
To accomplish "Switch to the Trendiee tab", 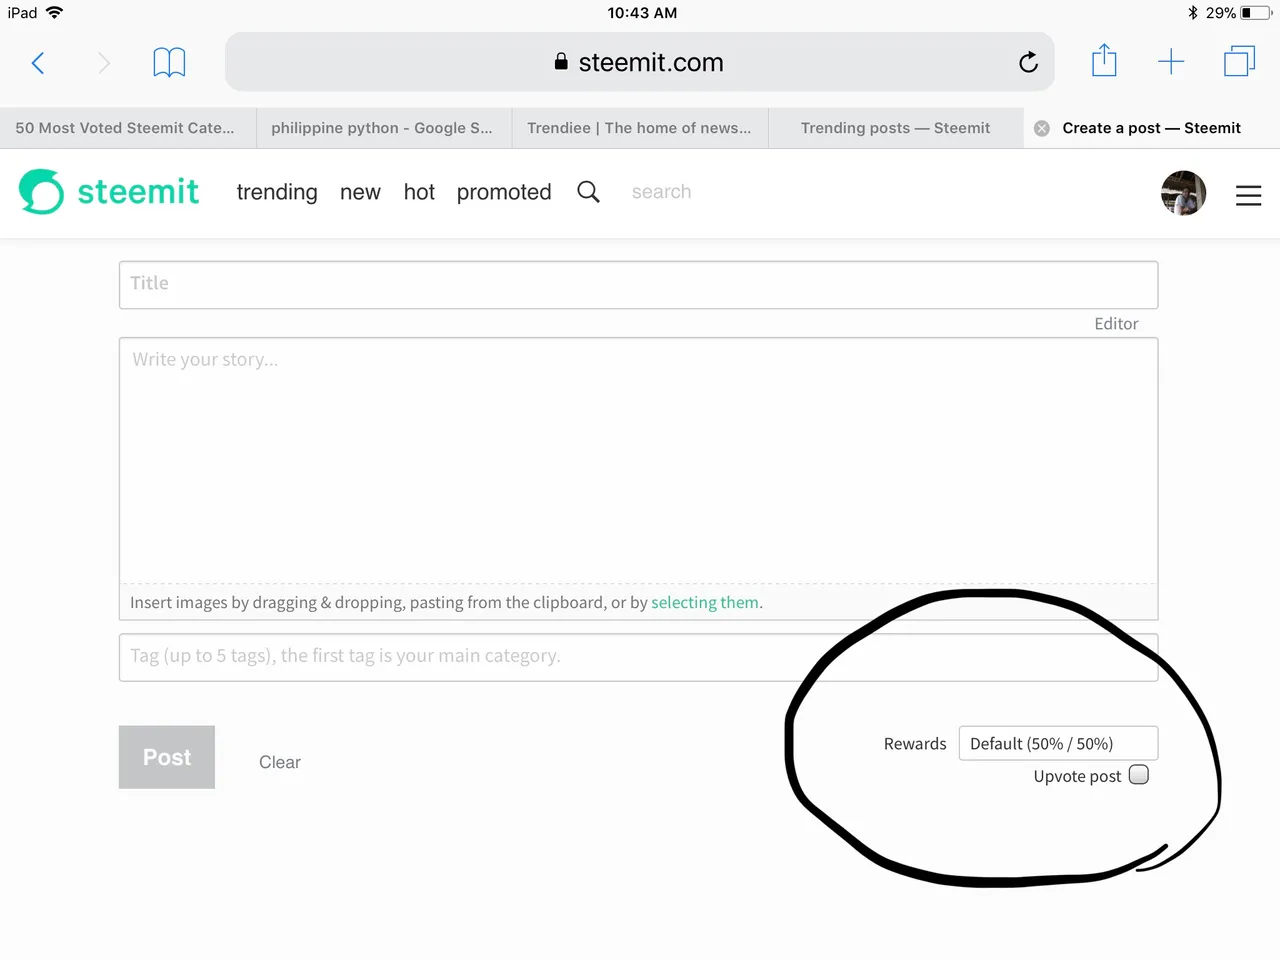I will click(640, 128).
